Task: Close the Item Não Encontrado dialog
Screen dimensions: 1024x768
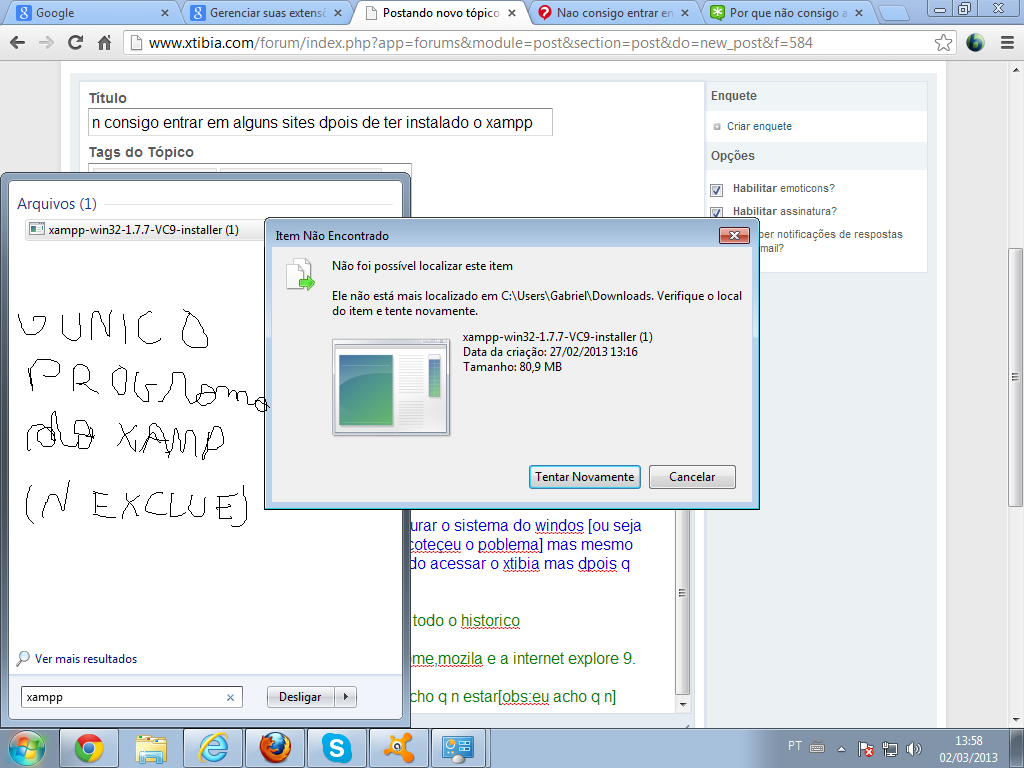Action: (x=734, y=235)
